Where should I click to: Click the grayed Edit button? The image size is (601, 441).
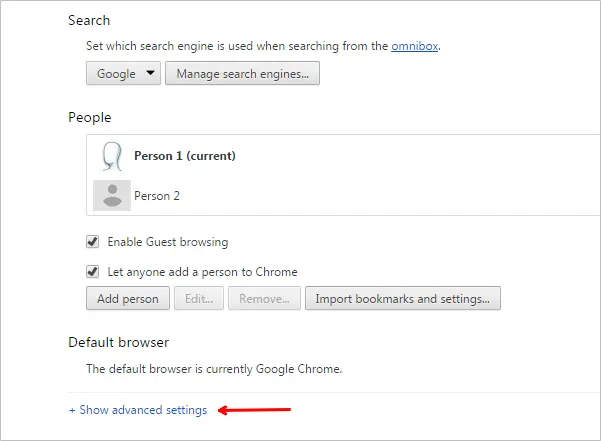(199, 298)
